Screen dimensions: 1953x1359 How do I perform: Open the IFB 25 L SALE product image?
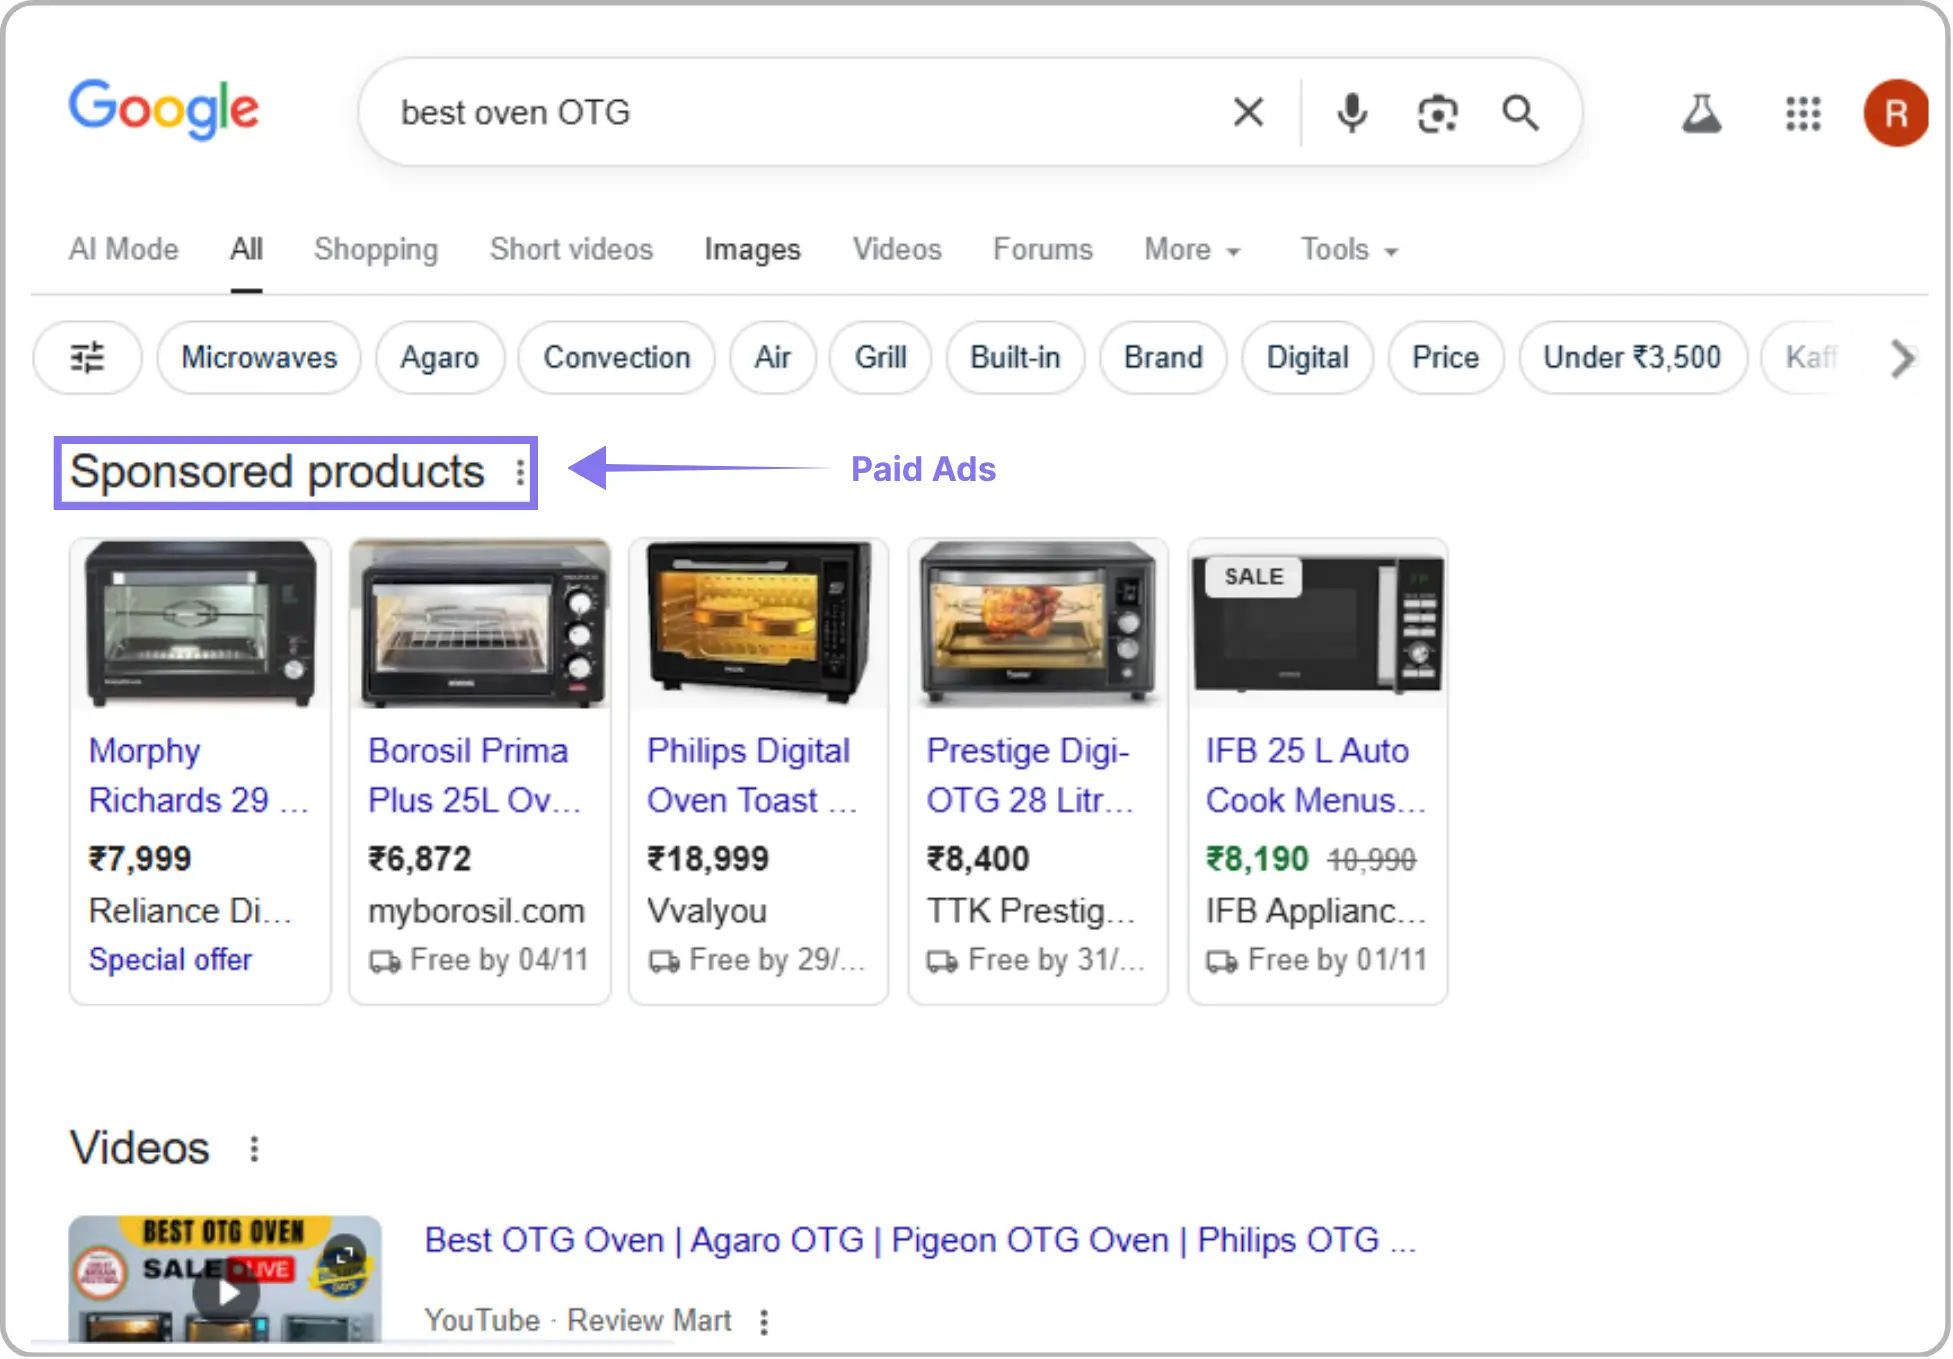click(x=1318, y=624)
